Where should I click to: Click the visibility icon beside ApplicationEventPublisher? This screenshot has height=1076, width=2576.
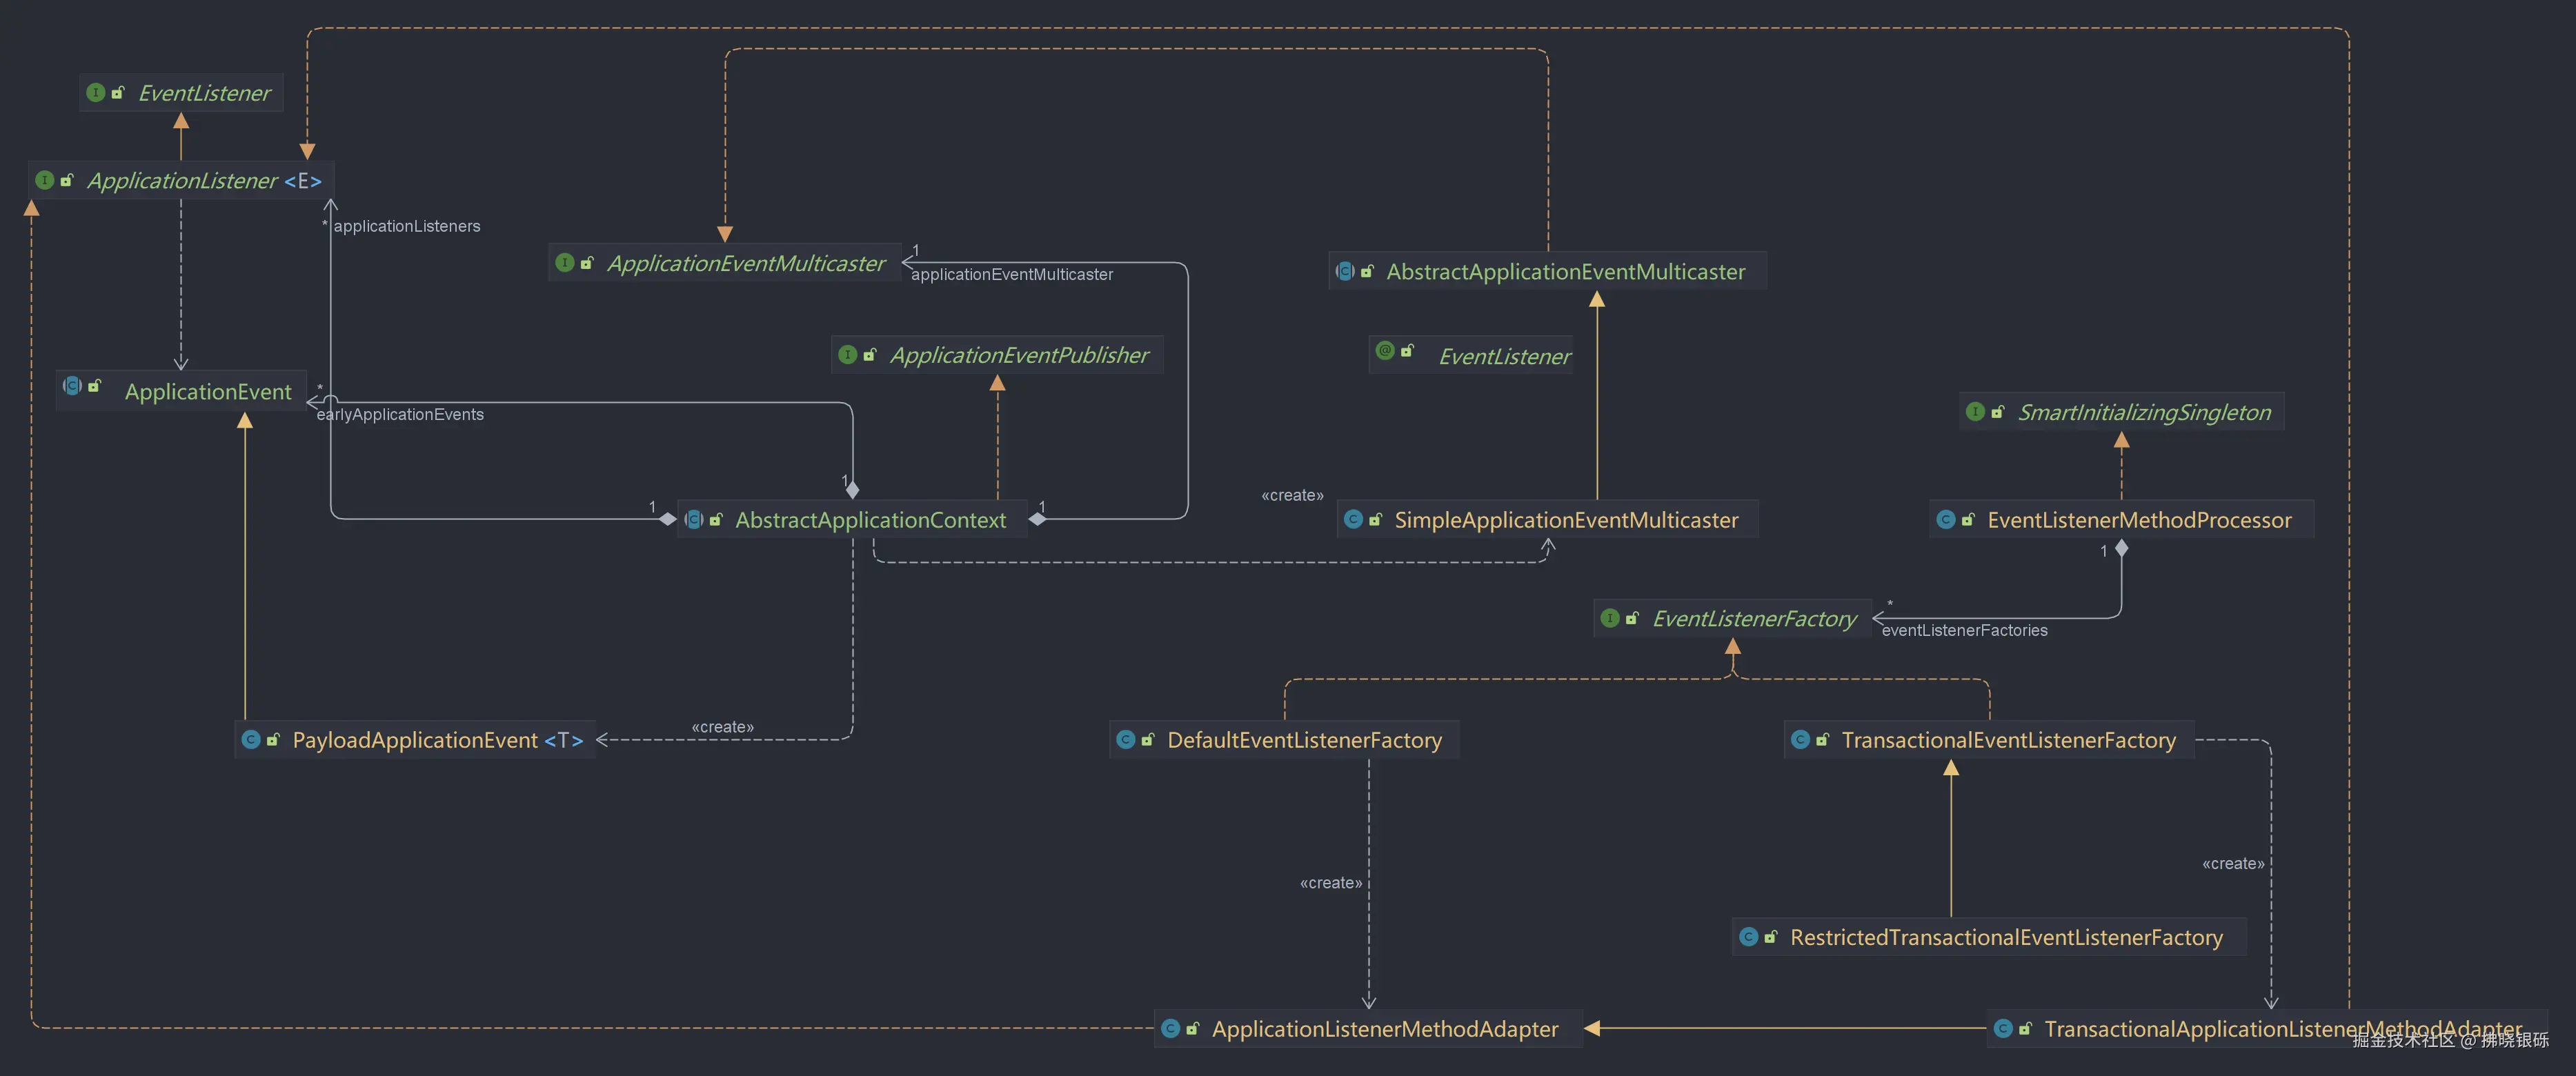[x=870, y=355]
